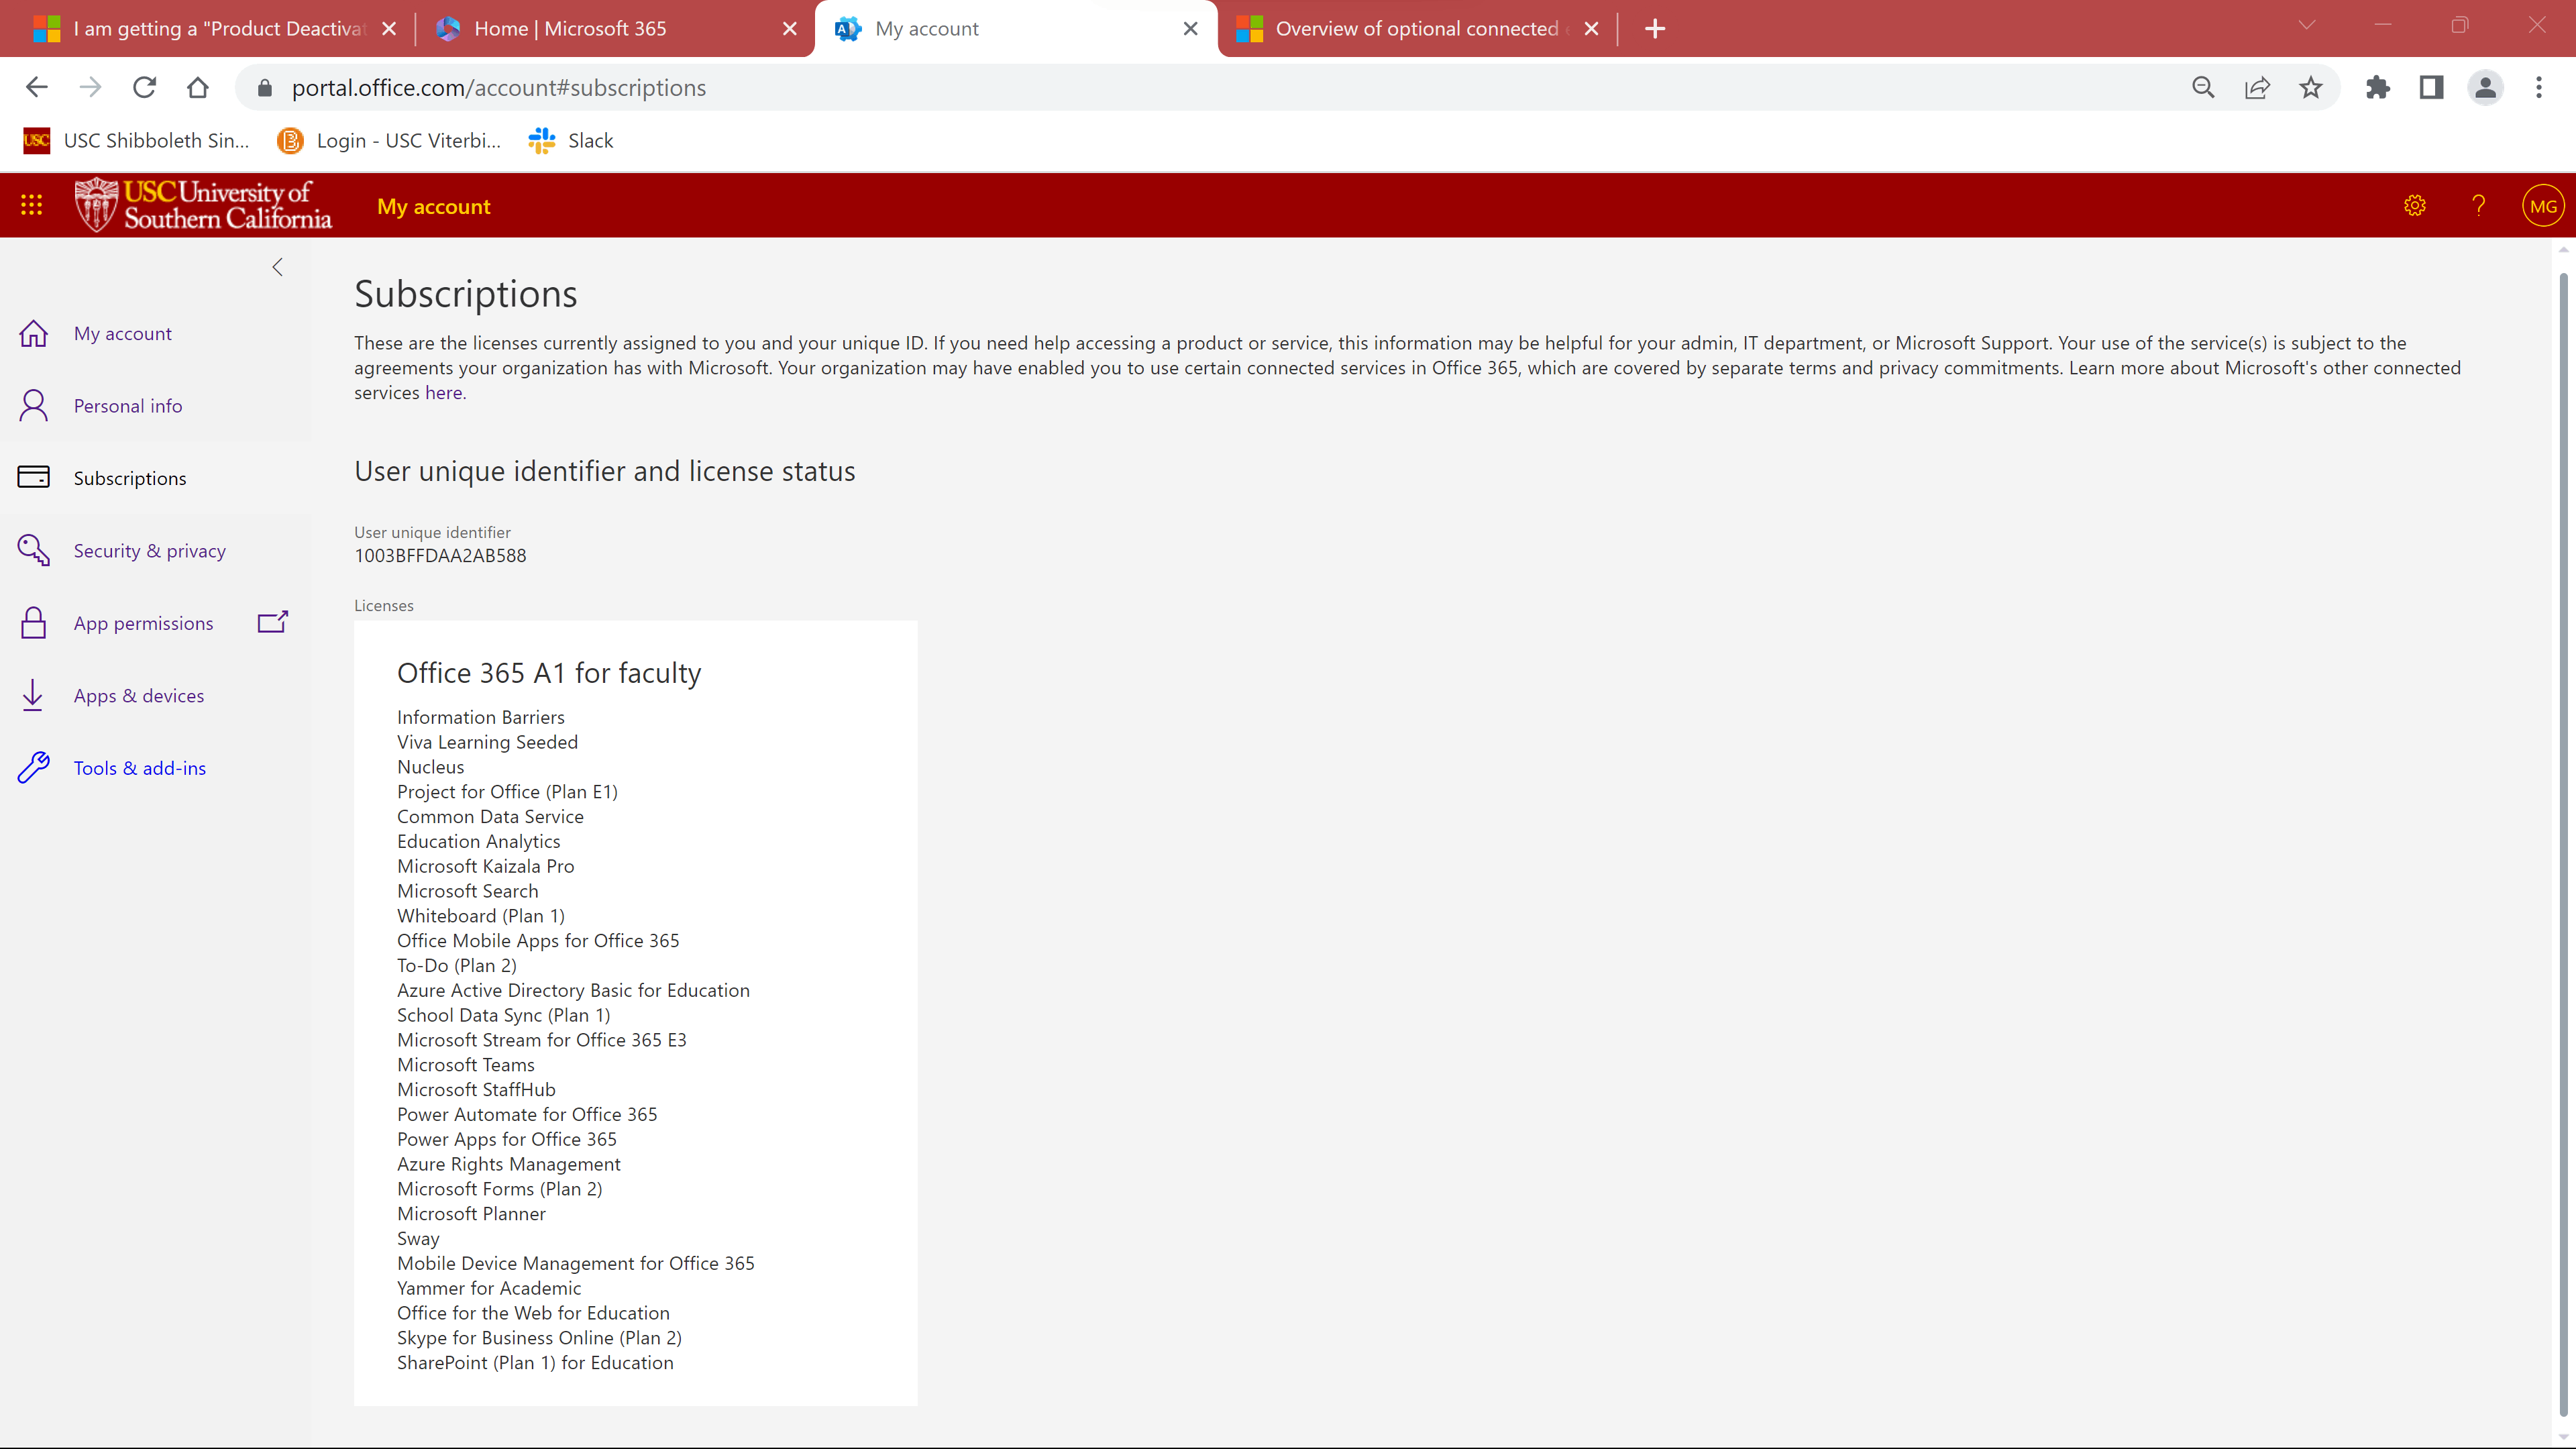This screenshot has width=2576, height=1449.
Task: Bookmark this page with star icon
Action: tap(2311, 88)
